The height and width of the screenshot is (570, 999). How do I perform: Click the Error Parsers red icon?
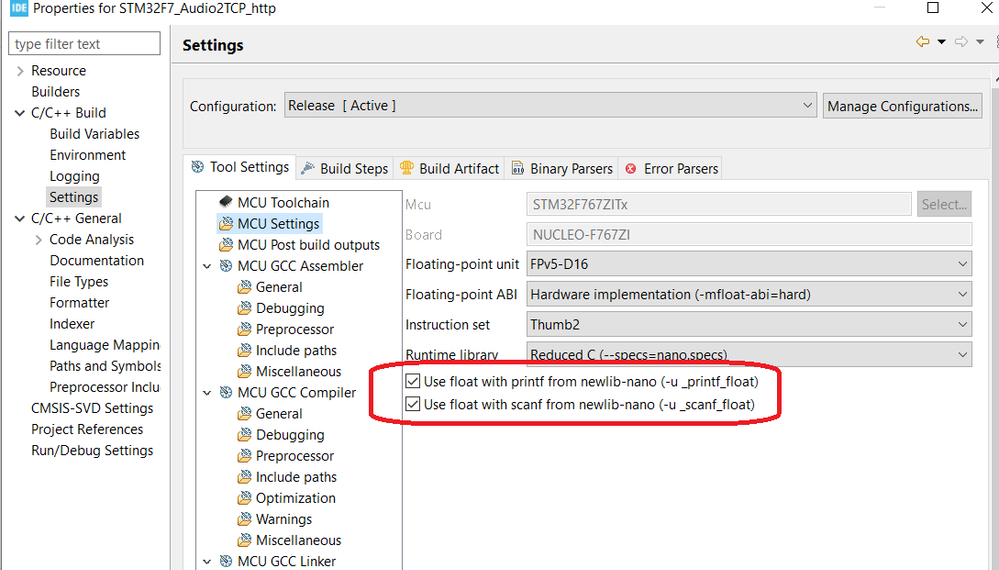coord(631,169)
